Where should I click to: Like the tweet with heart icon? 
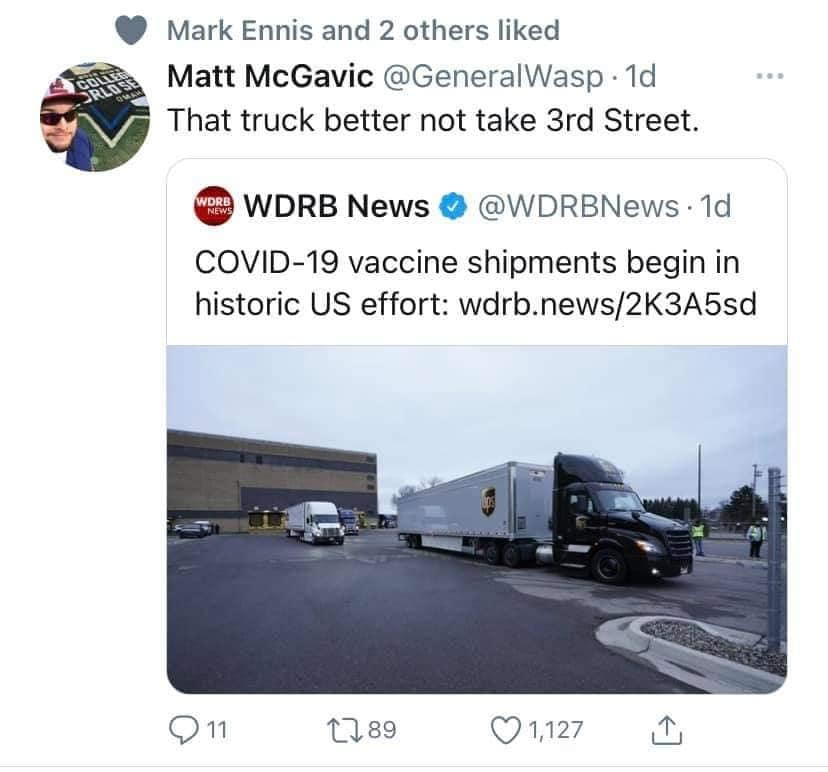pos(505,730)
